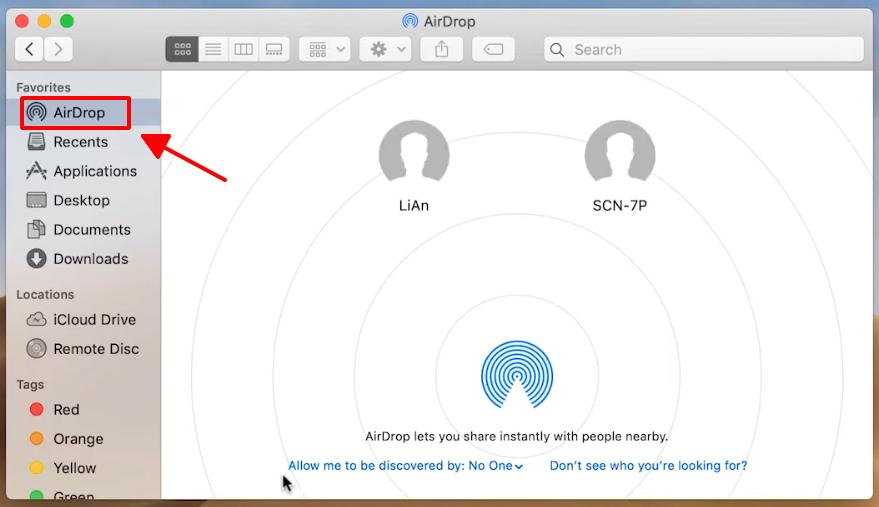The width and height of the screenshot is (879, 507).
Task: Click the green full-screen window button
Action: [x=67, y=21]
